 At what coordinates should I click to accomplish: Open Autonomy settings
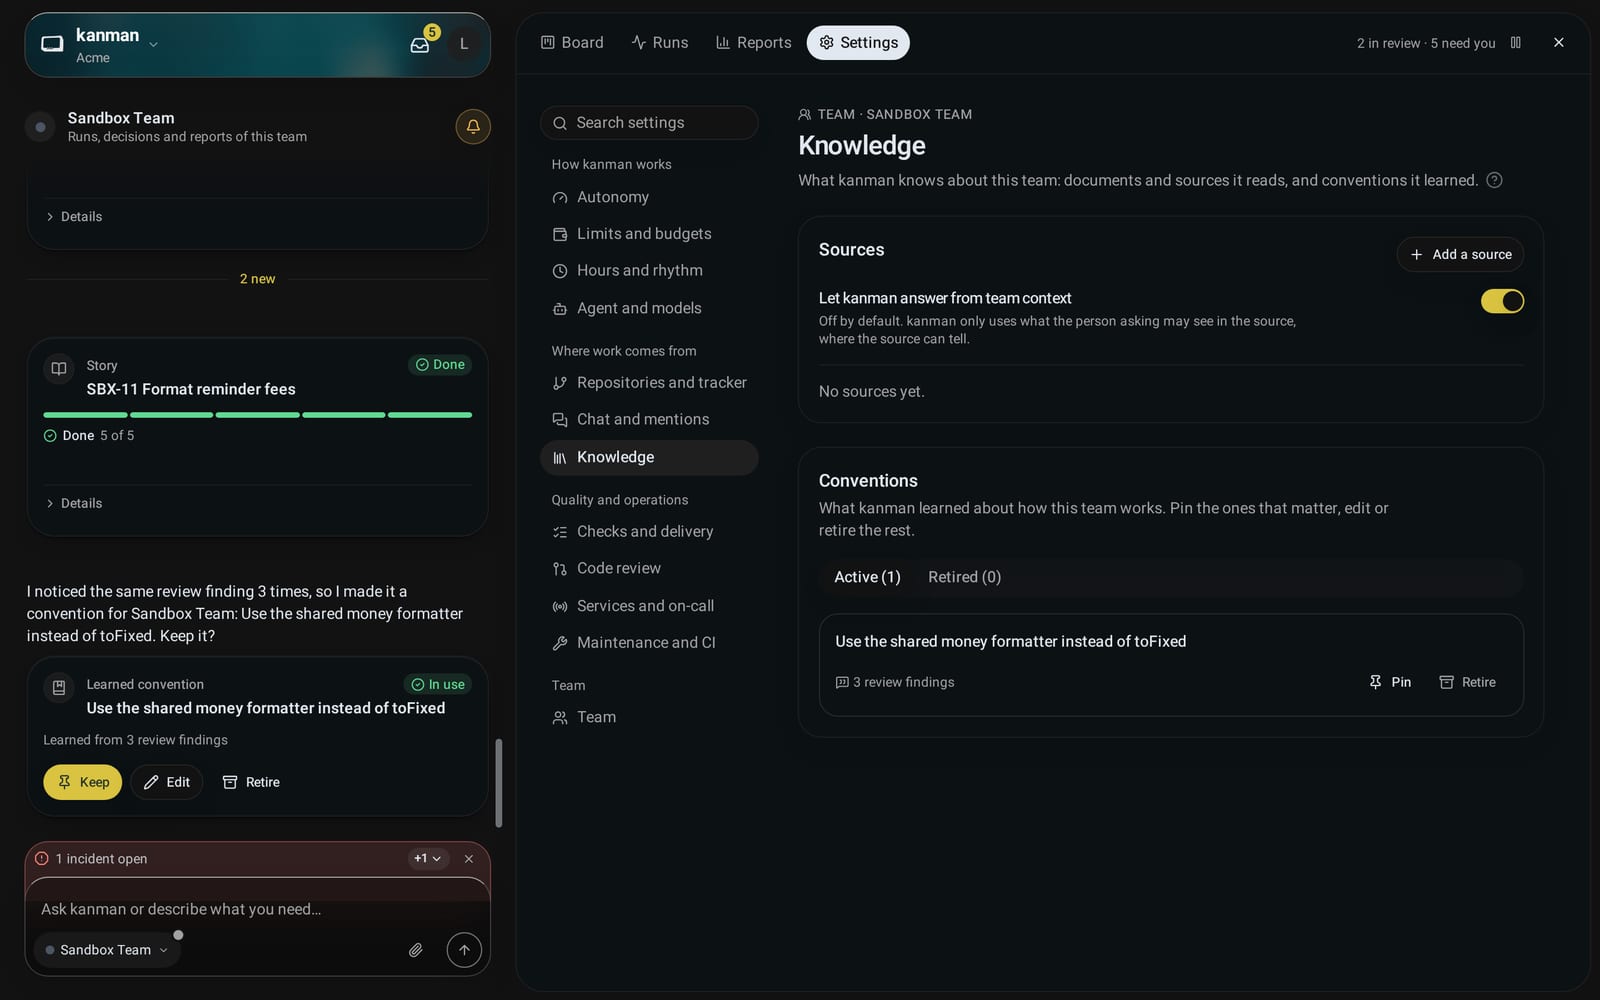point(649,197)
